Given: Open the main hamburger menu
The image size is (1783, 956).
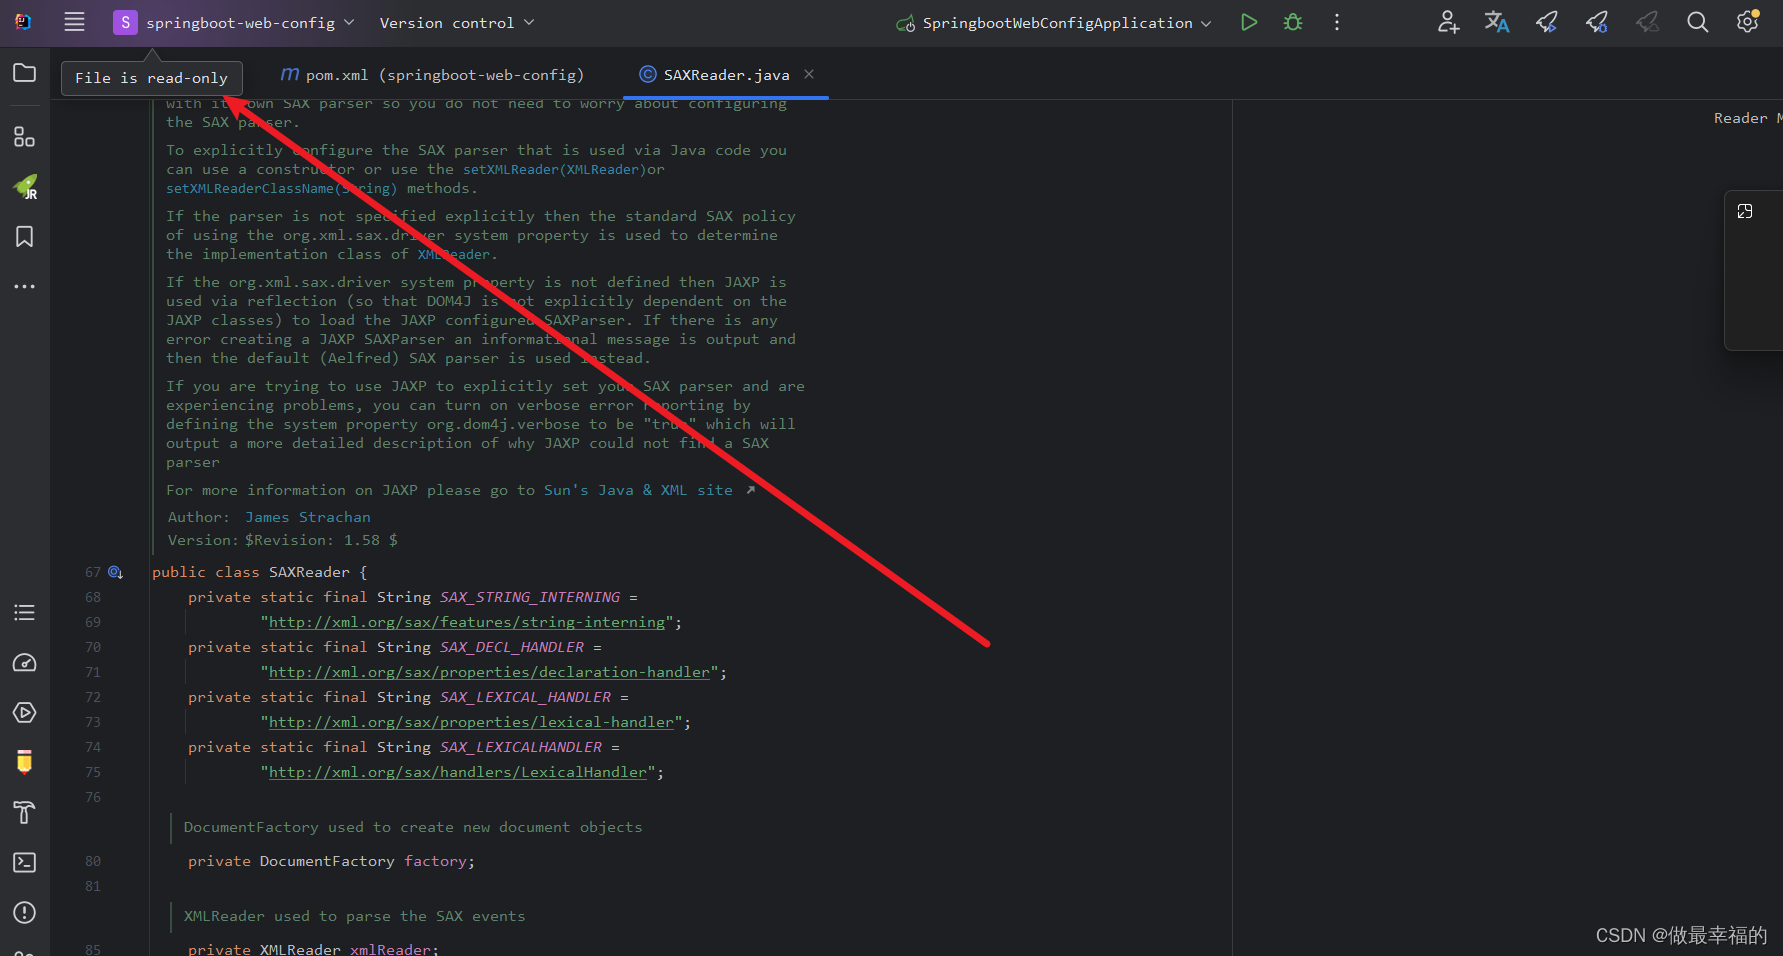Looking at the screenshot, I should [74, 22].
